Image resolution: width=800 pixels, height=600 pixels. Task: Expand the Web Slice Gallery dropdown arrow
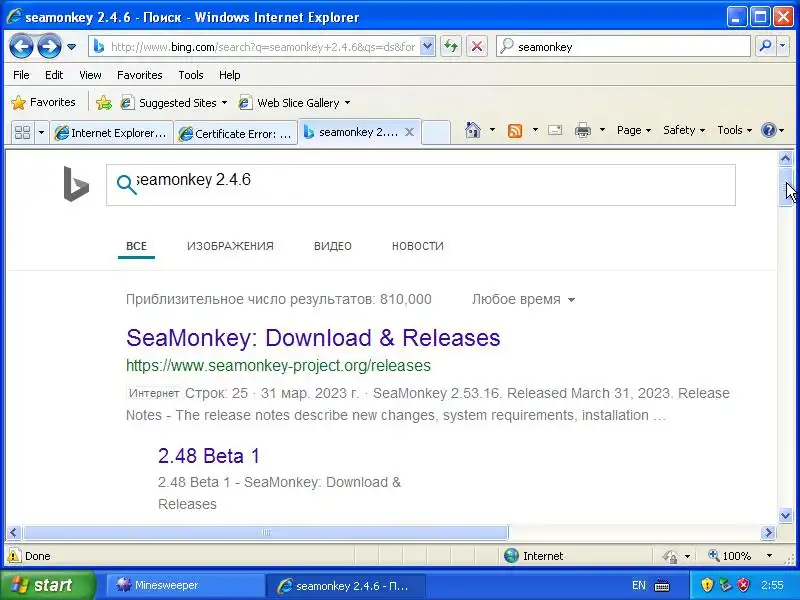(347, 103)
